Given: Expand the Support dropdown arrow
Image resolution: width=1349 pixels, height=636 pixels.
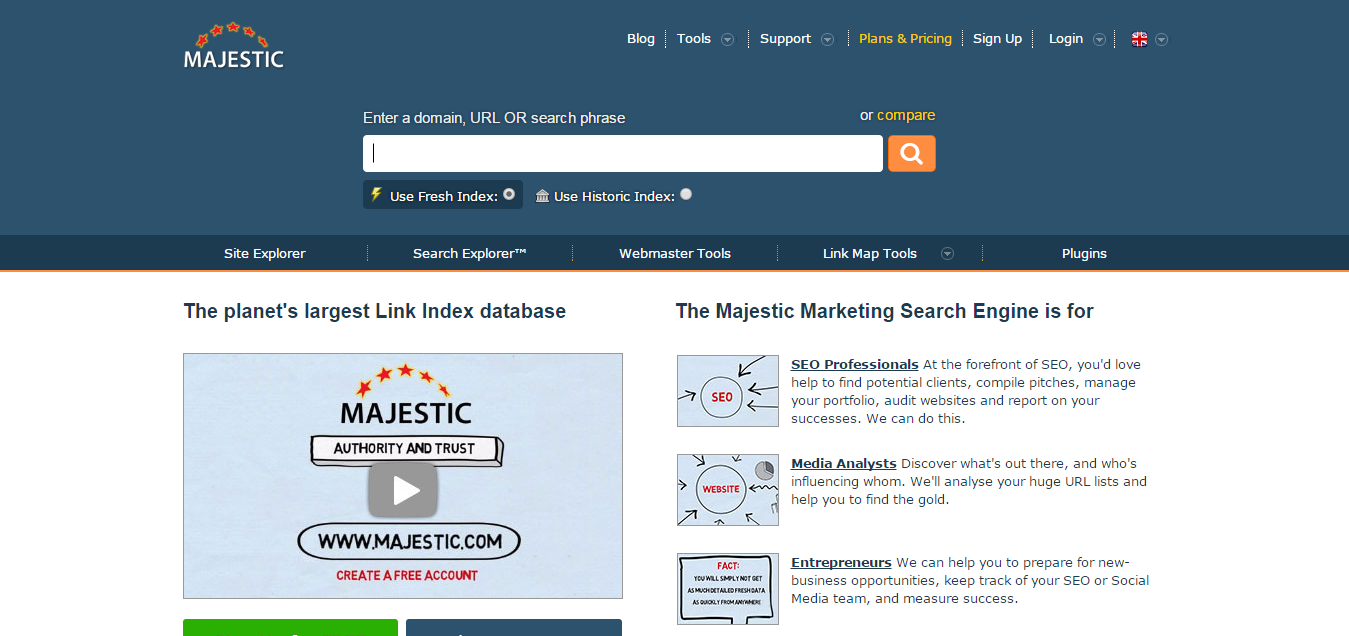Looking at the screenshot, I should coord(828,40).
